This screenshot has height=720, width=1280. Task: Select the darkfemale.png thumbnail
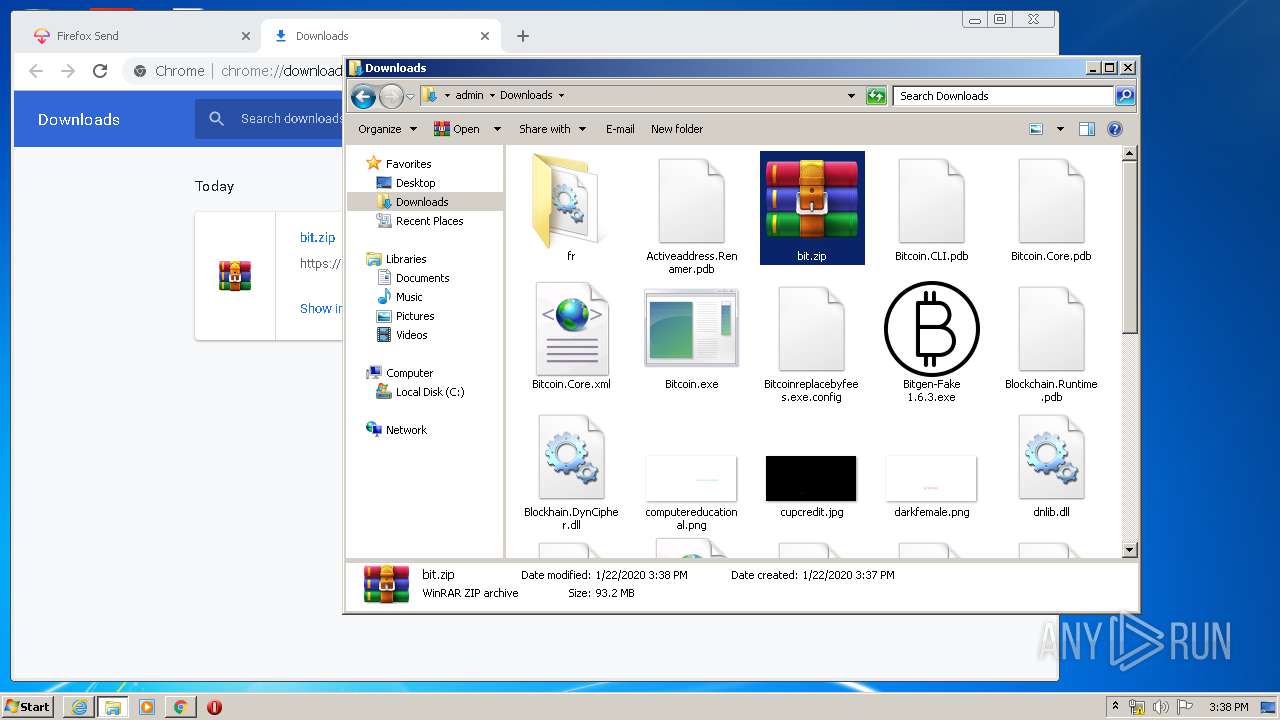[931, 478]
